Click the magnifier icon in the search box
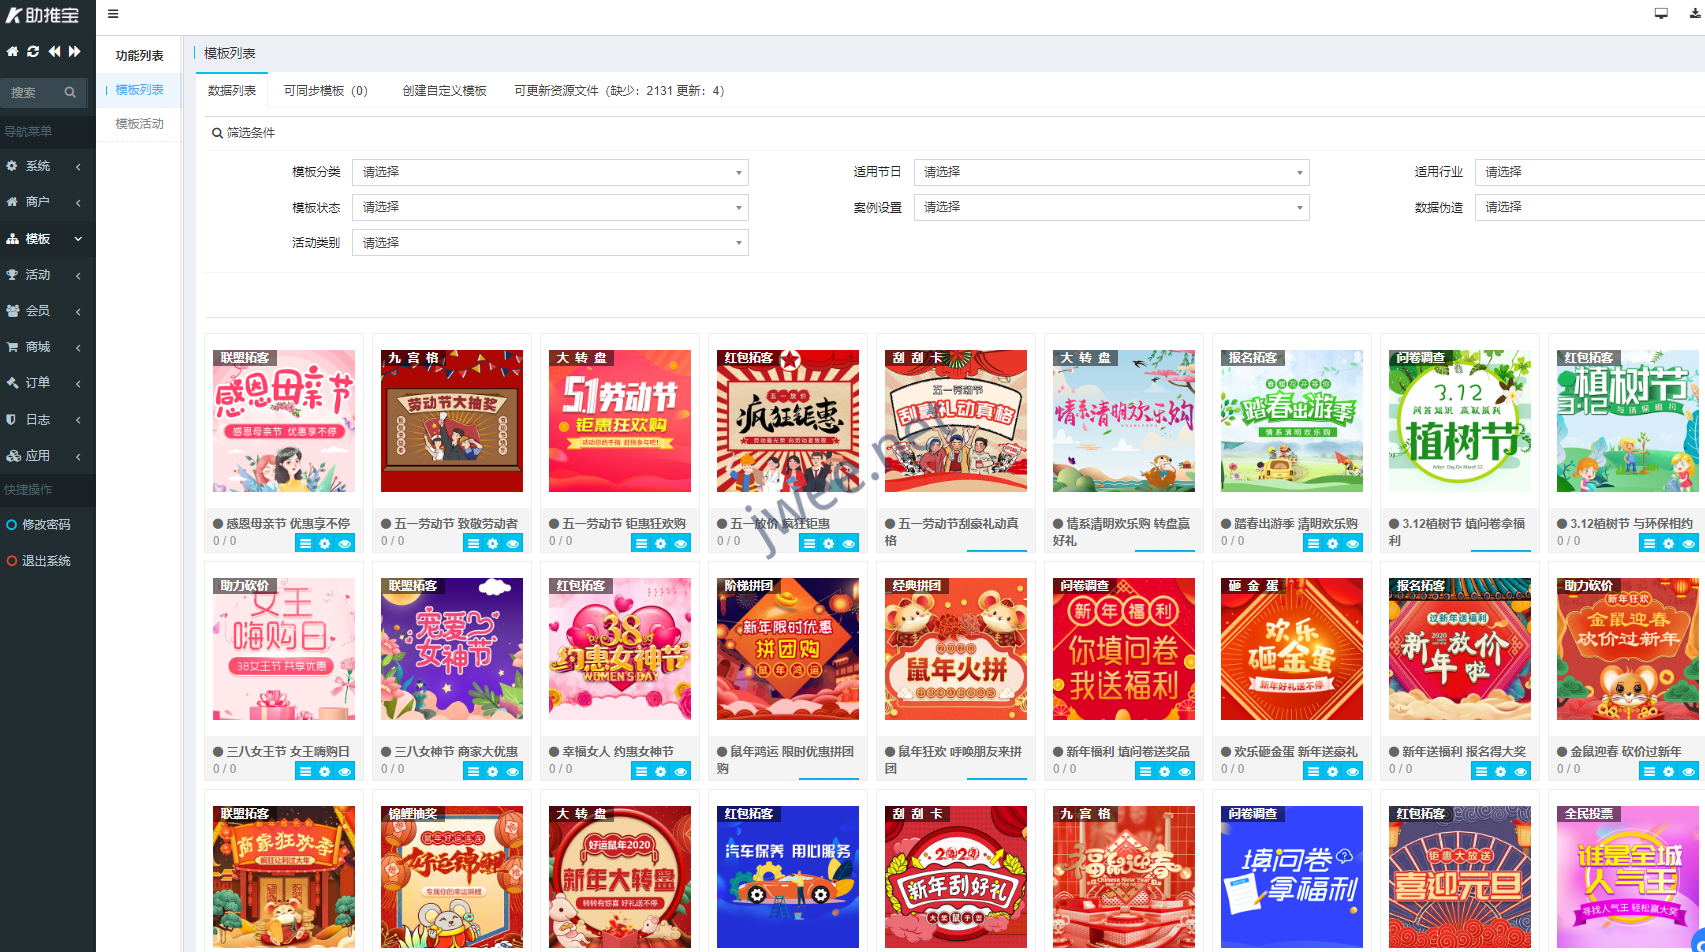1705x952 pixels. coord(70,92)
